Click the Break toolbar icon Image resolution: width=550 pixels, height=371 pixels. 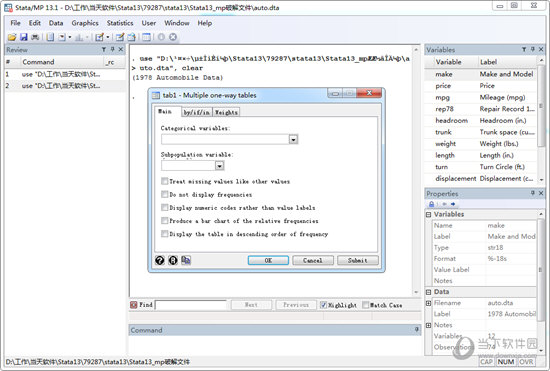tap(173, 37)
